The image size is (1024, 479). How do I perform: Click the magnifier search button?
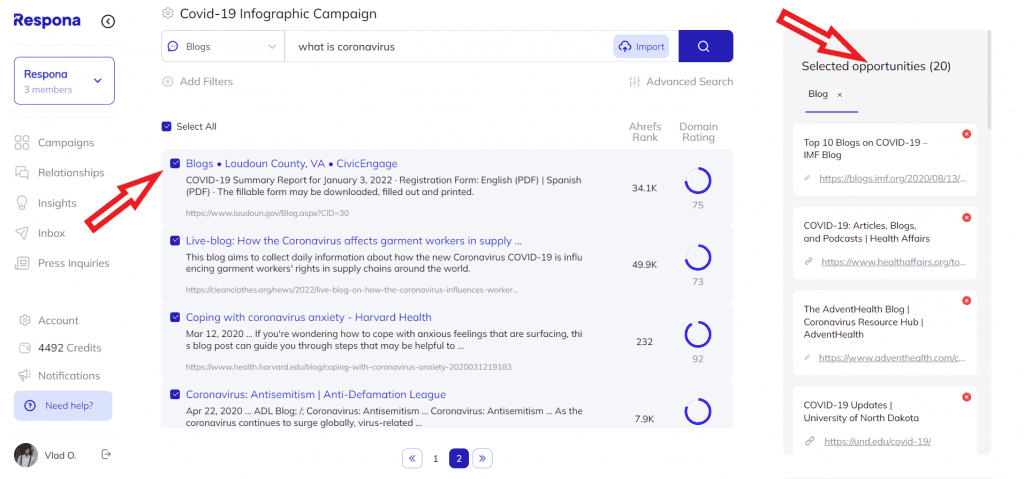(x=705, y=46)
